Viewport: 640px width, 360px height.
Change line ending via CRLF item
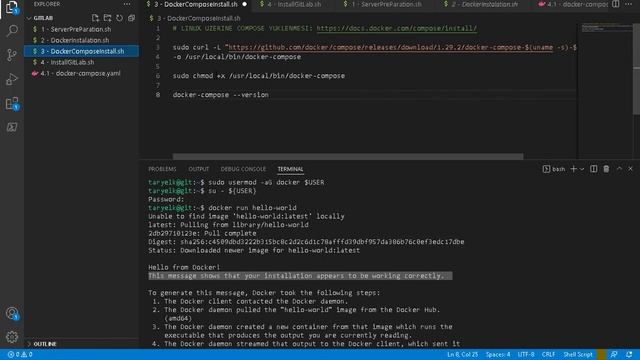tap(548, 355)
